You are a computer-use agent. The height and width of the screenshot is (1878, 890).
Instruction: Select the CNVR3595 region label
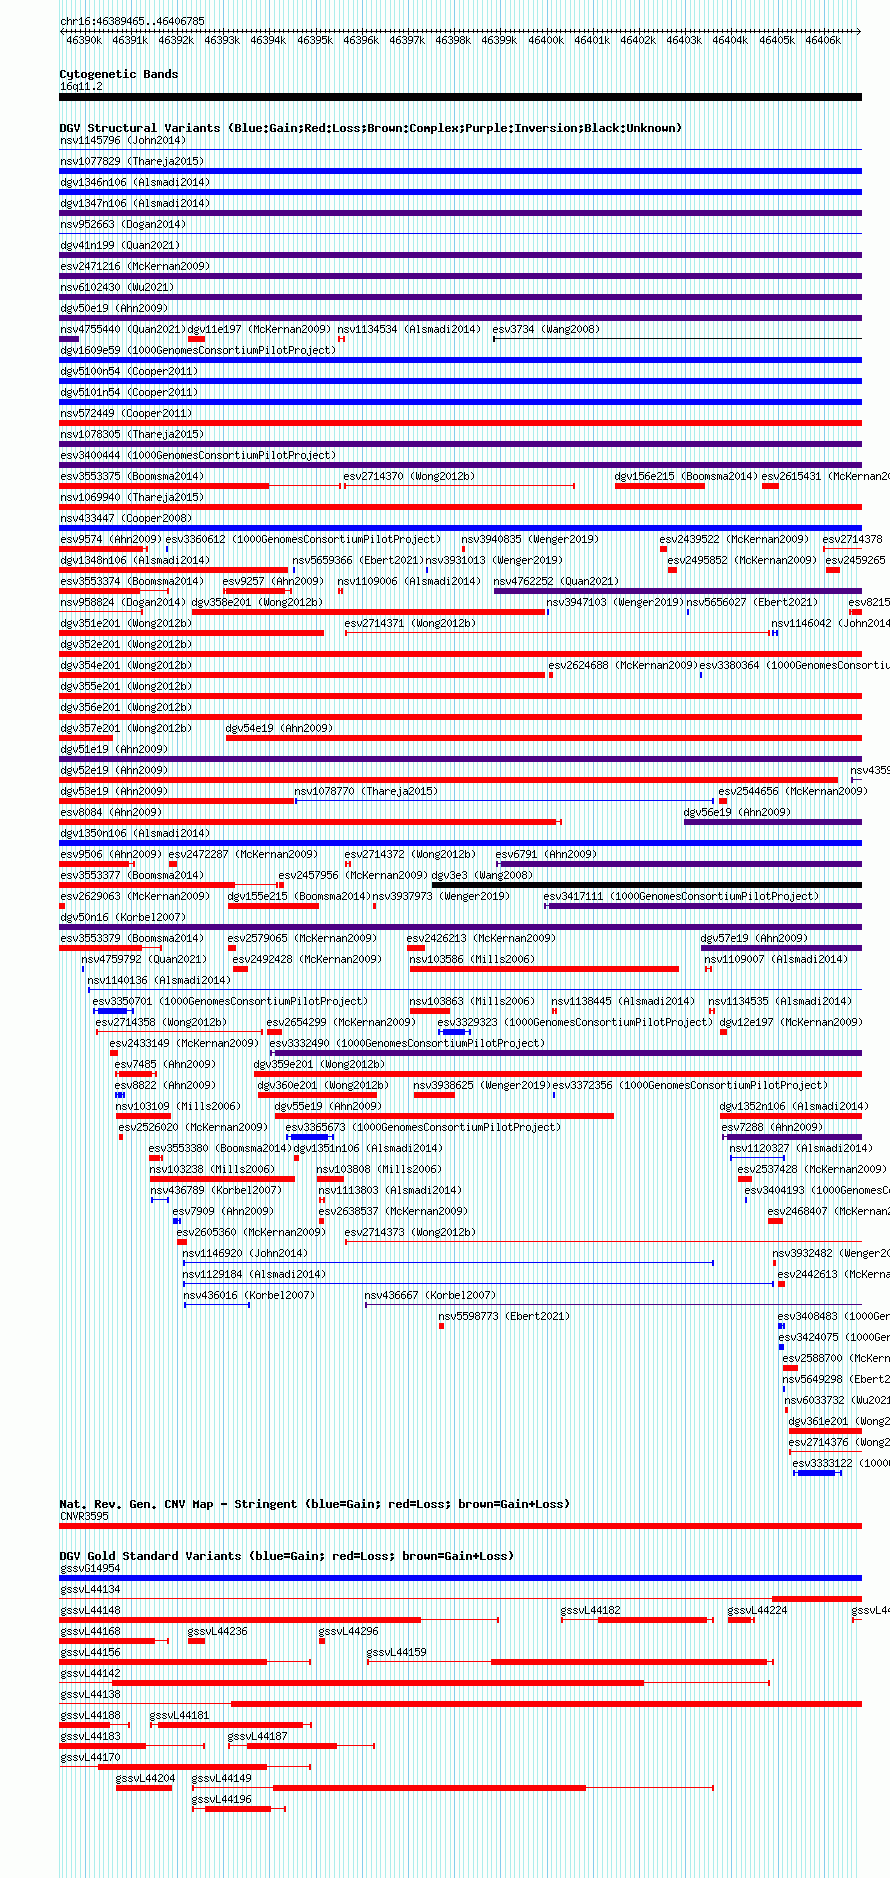click(84, 1516)
